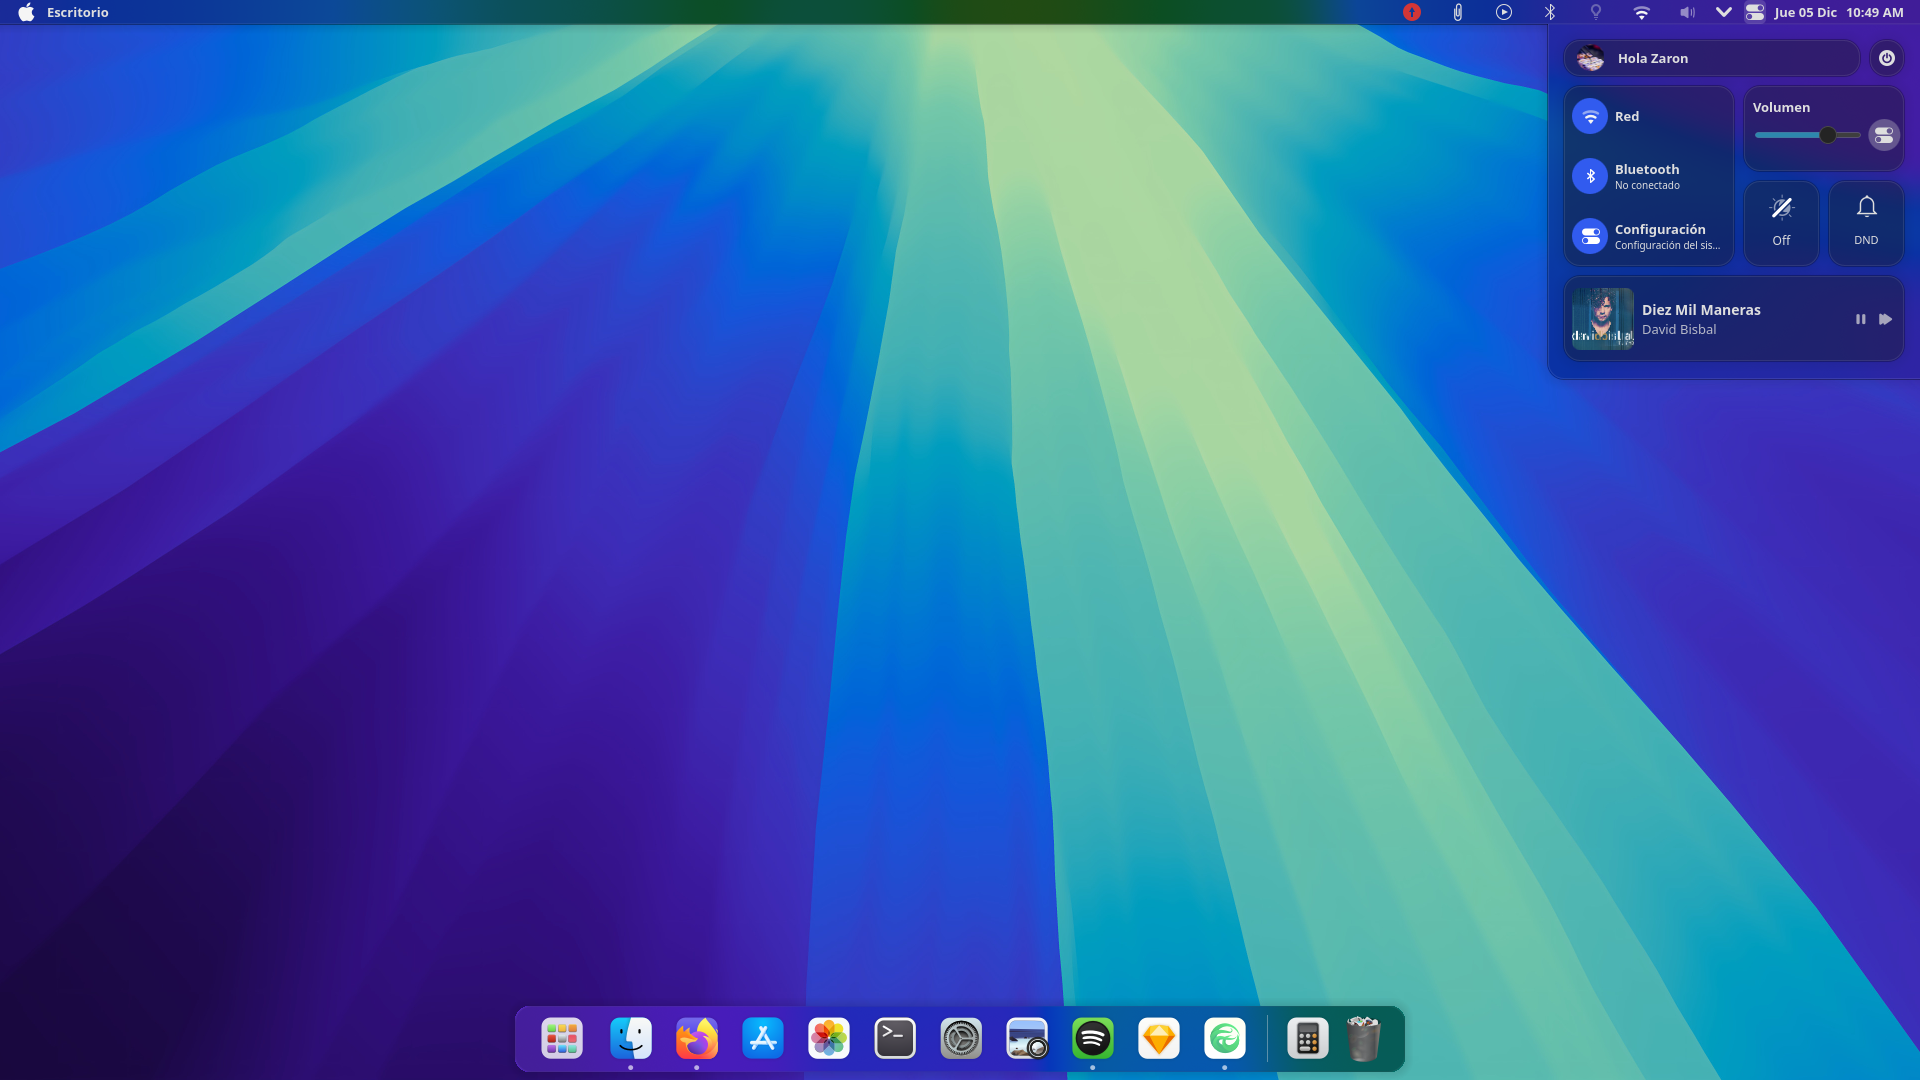Click the Apple logo menu
The width and height of the screenshot is (1920, 1080).
click(x=26, y=12)
